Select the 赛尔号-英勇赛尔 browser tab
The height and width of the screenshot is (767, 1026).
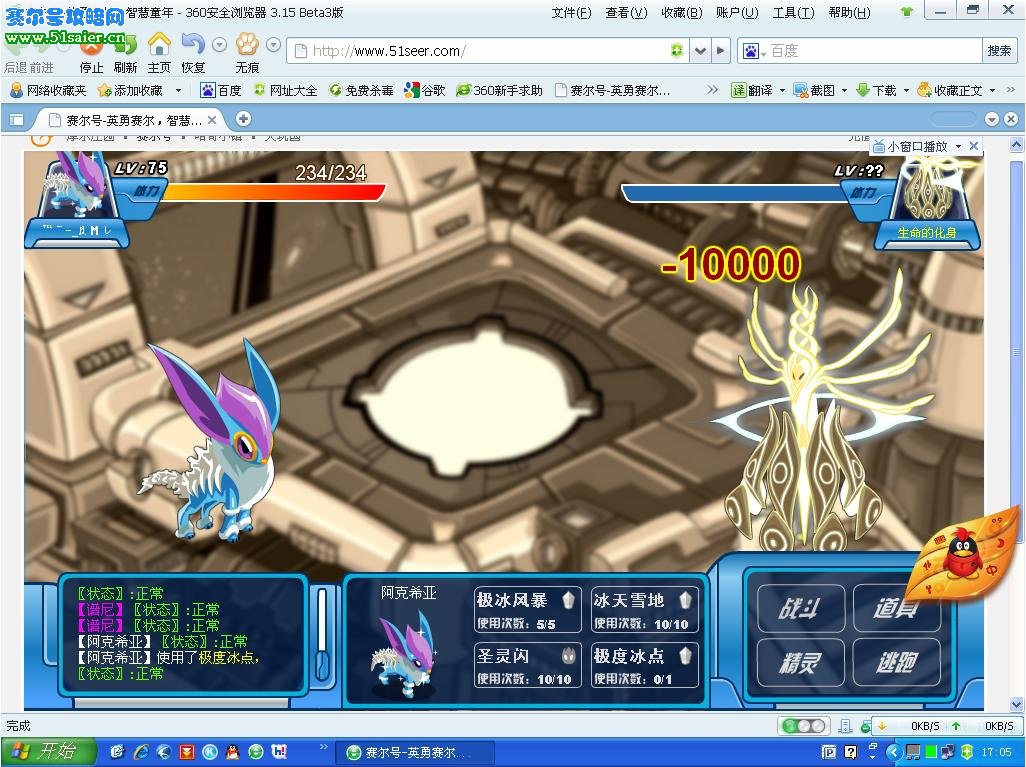pyautogui.click(x=132, y=120)
